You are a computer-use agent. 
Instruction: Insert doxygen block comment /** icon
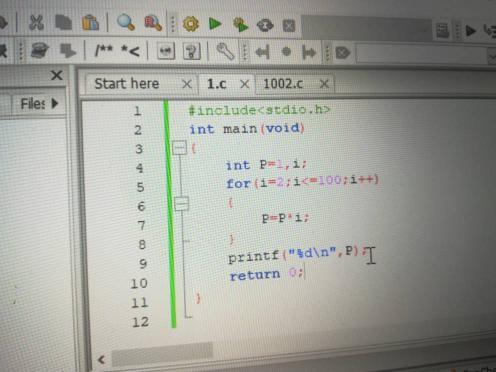tap(104, 51)
